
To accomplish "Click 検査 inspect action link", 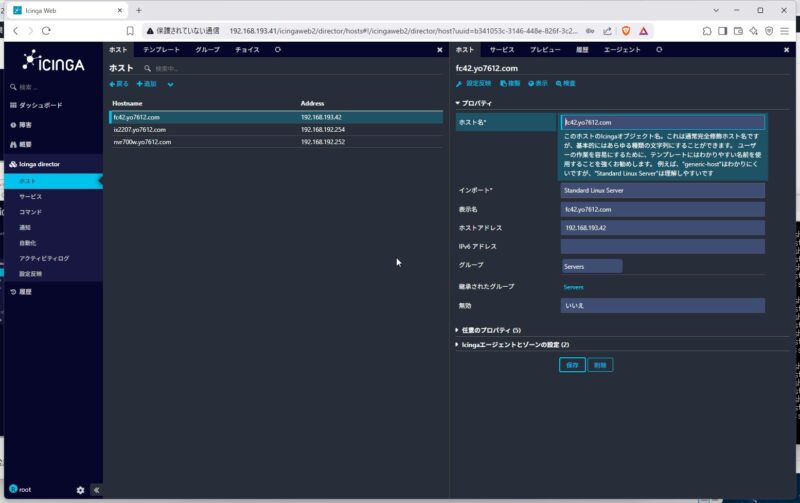I will pyautogui.click(x=565, y=84).
